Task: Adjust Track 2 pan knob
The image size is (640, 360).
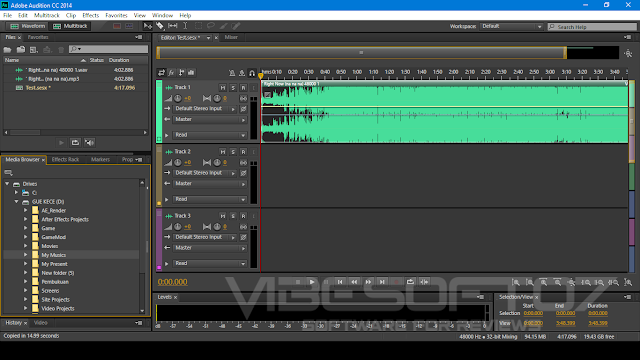Action: 217,162
